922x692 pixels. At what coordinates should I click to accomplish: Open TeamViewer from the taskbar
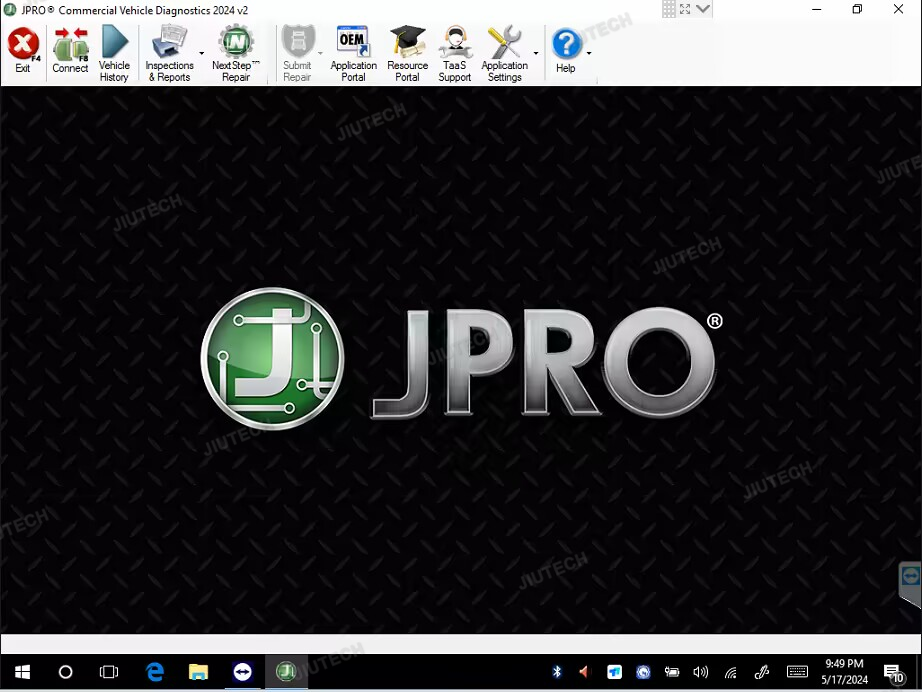coord(242,672)
